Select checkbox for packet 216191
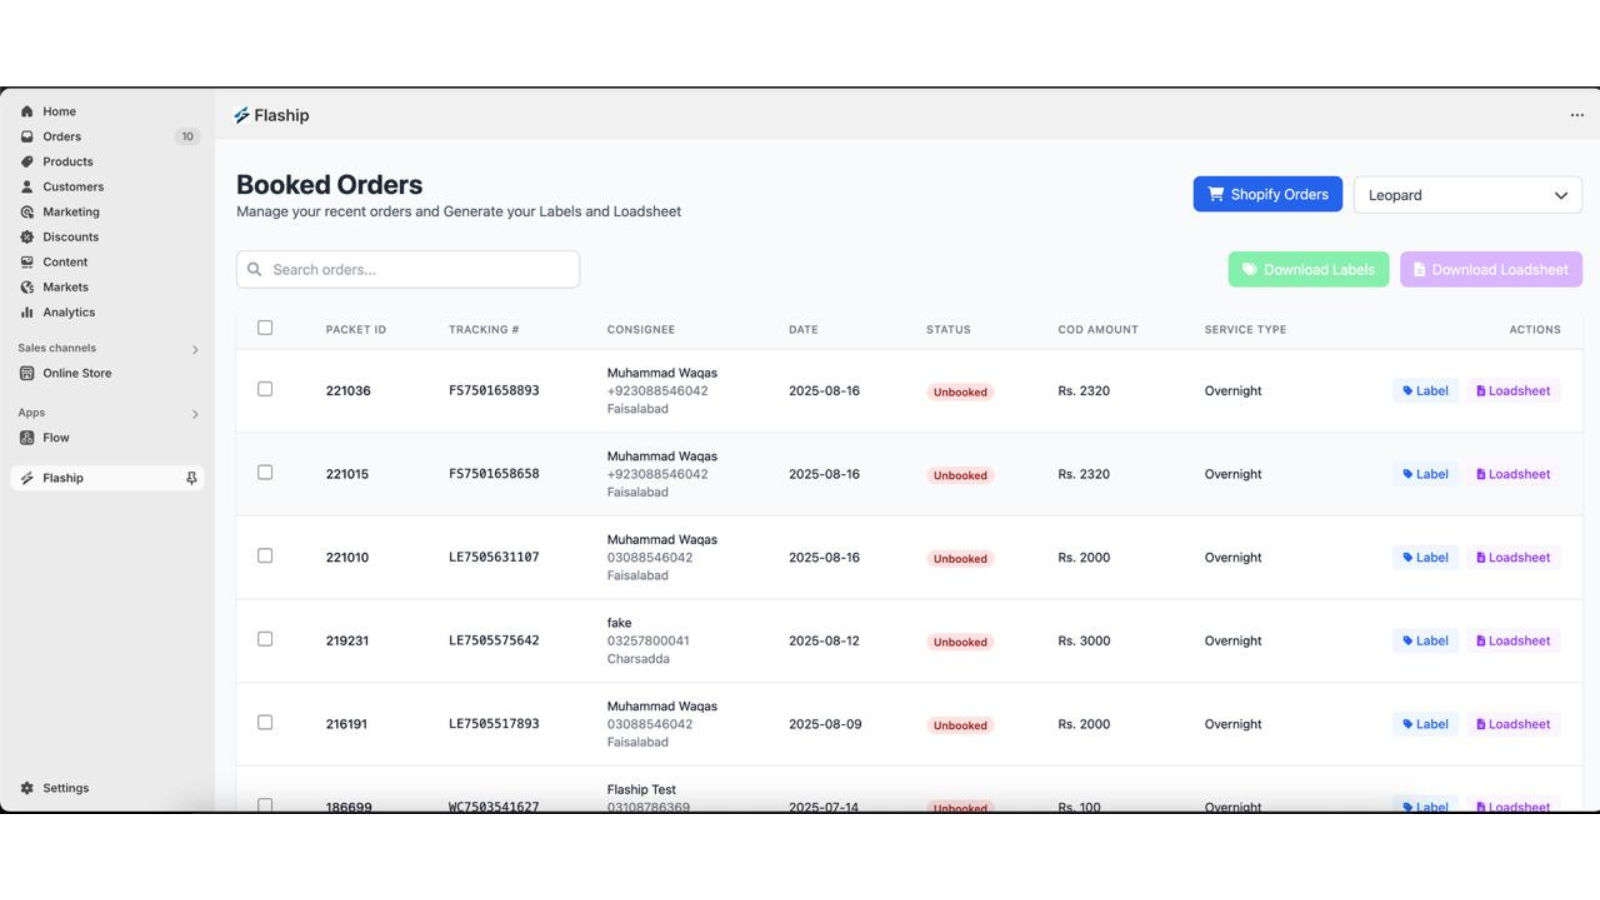The width and height of the screenshot is (1600, 900). 265,722
